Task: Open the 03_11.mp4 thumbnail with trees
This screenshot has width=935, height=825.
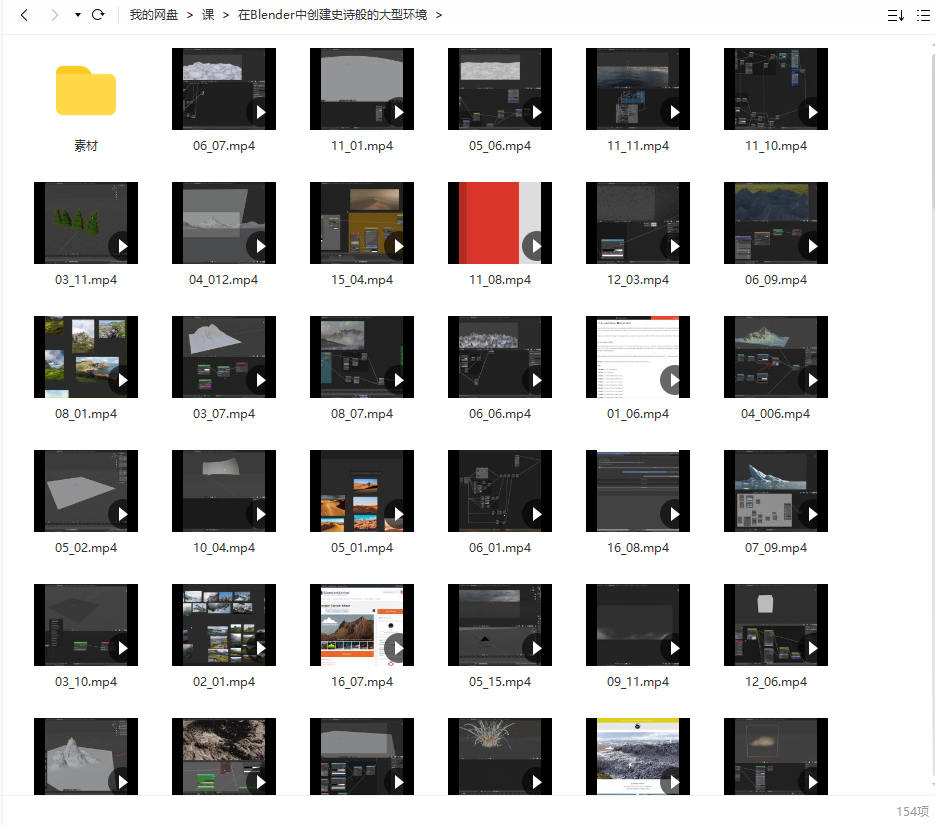Action: pyautogui.click(x=86, y=223)
